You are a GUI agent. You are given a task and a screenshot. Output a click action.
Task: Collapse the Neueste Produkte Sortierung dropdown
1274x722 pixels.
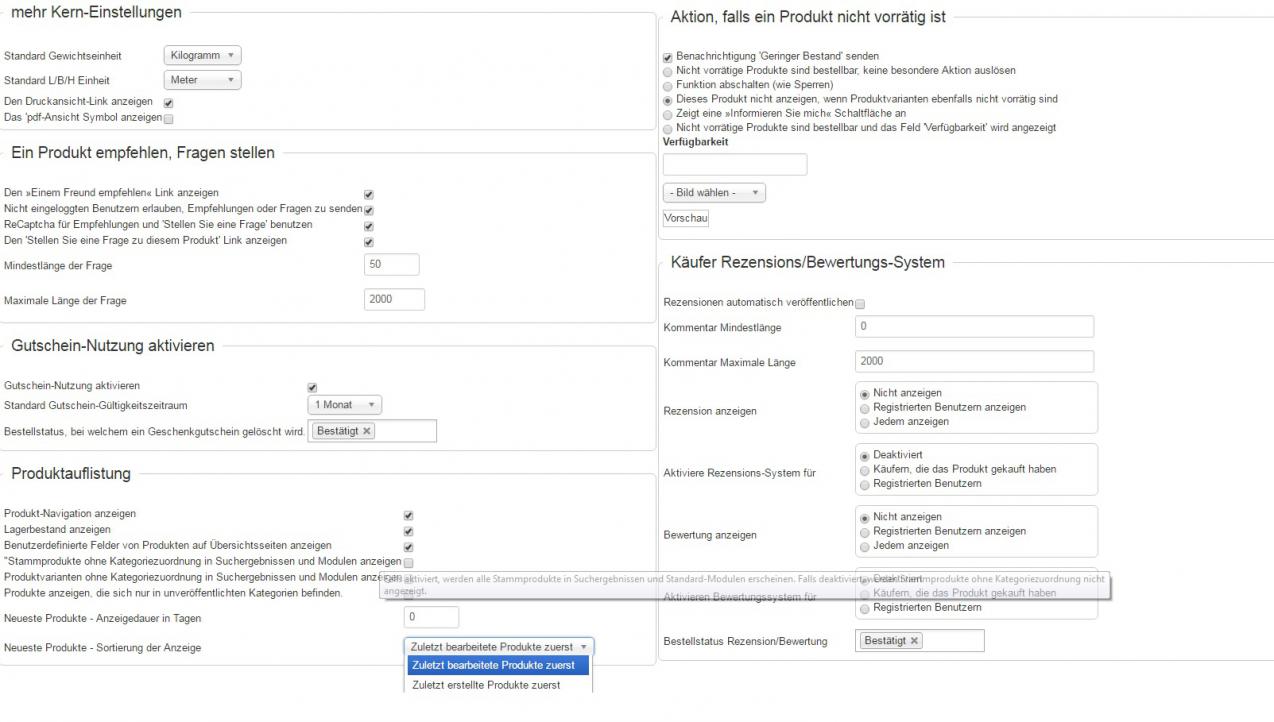point(499,647)
